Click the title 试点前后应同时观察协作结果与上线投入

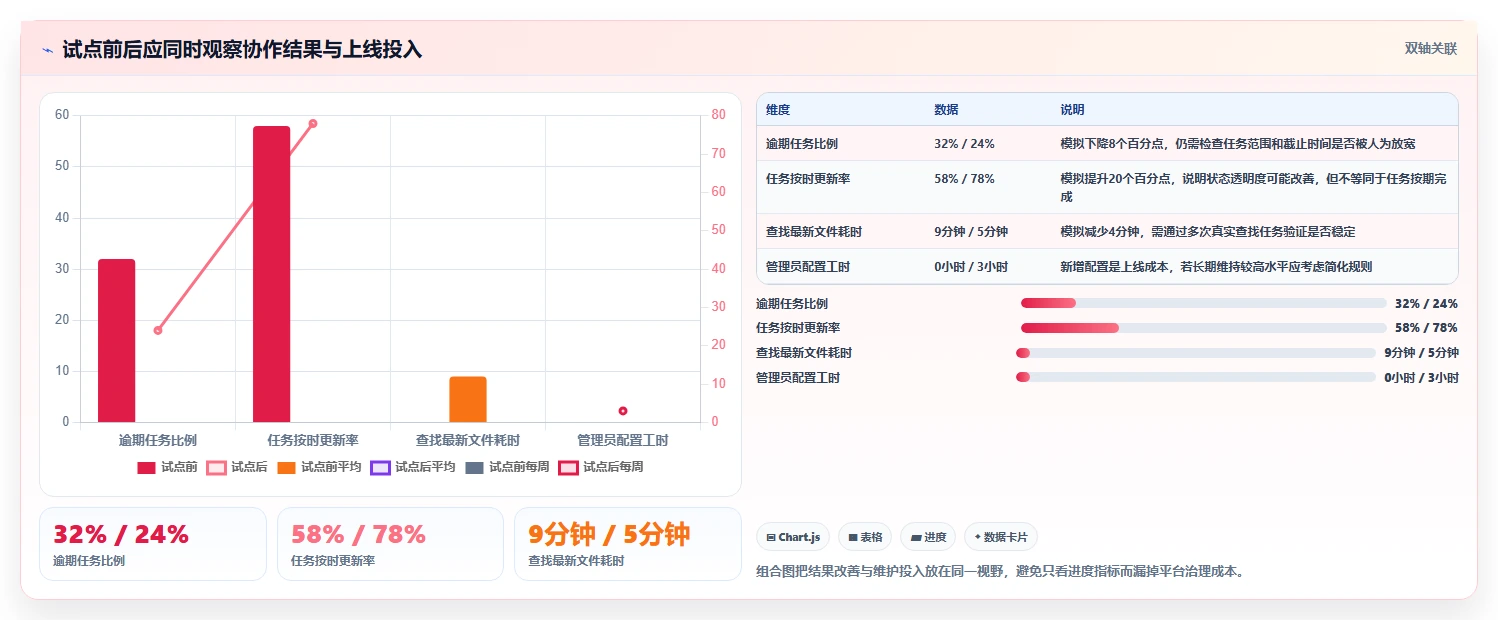tap(242, 50)
